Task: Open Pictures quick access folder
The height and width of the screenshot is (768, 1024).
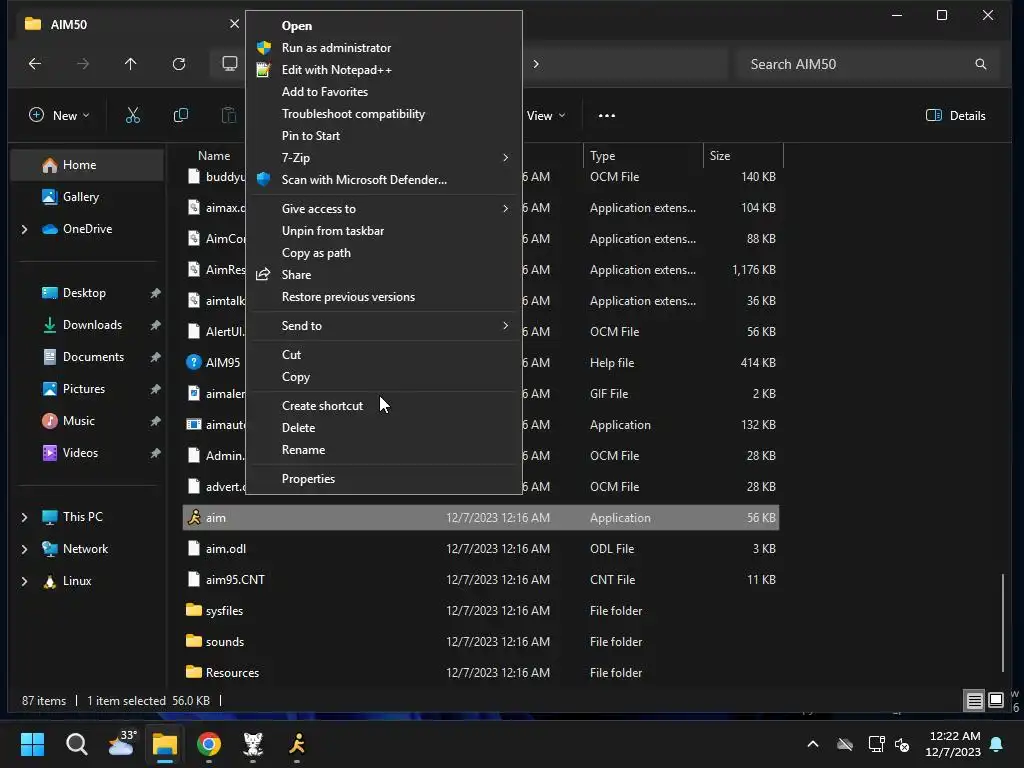Action: point(84,389)
